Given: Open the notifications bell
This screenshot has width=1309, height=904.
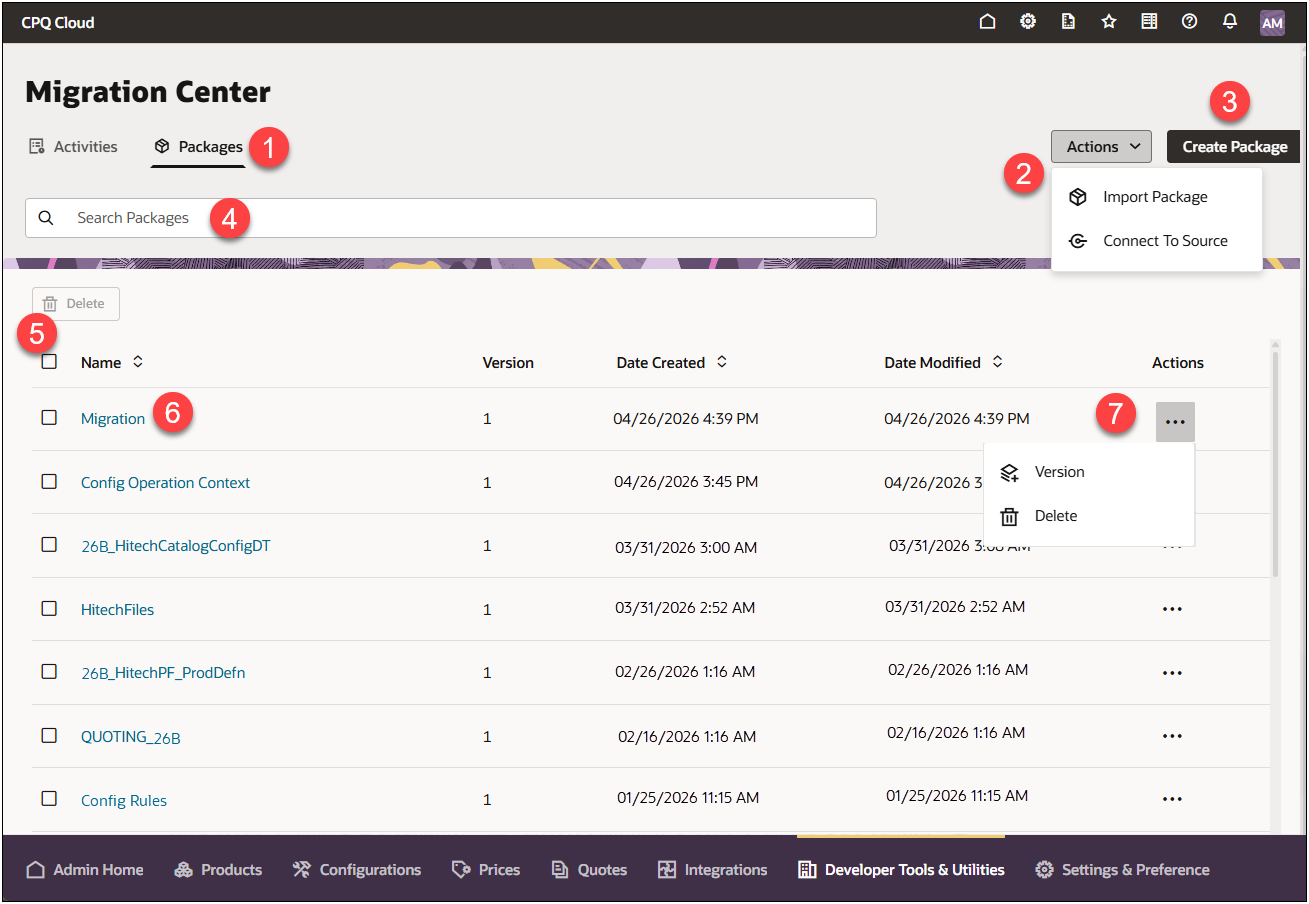Looking at the screenshot, I should click(1230, 22).
